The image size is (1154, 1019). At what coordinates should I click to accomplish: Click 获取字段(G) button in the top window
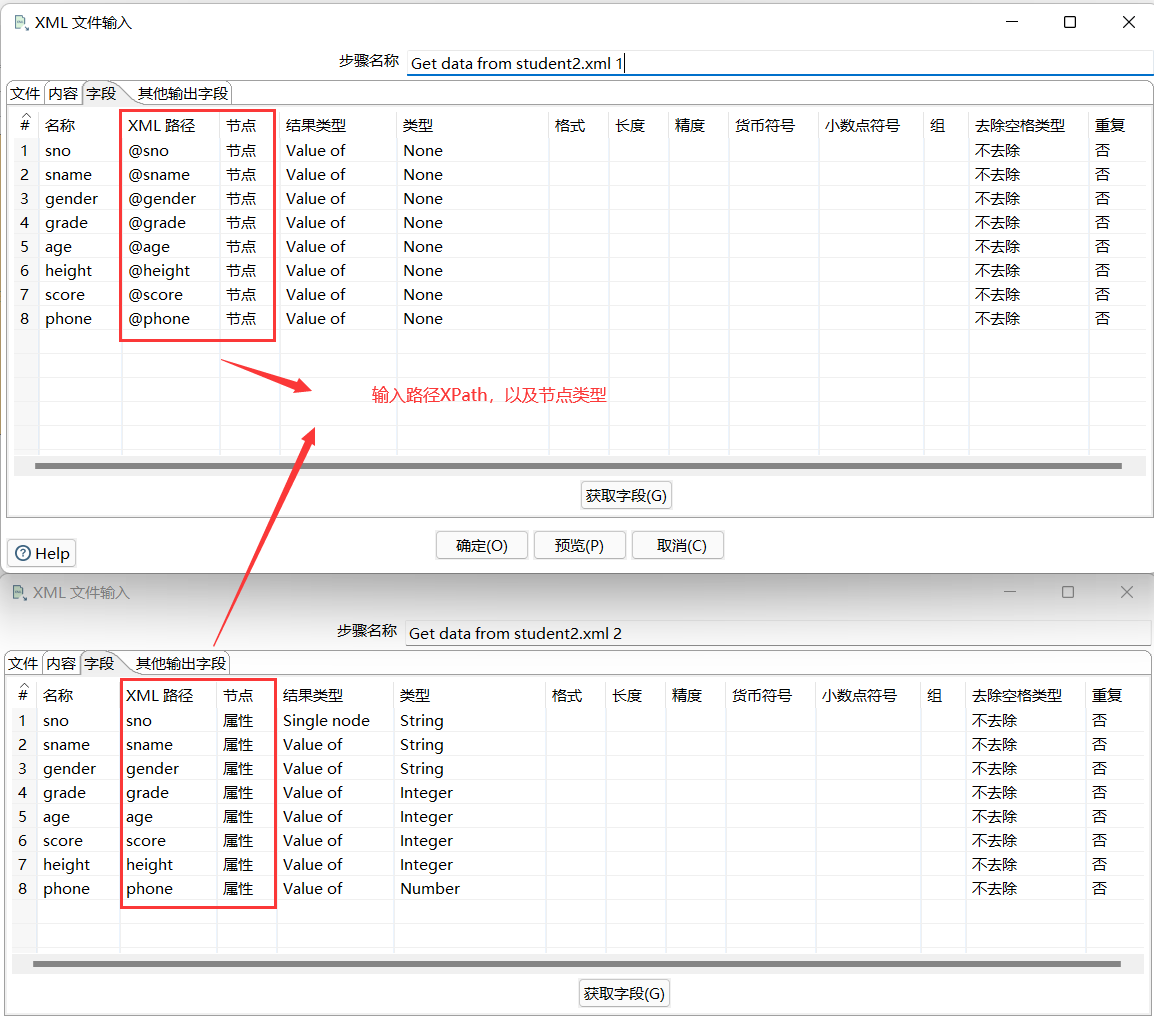point(626,495)
